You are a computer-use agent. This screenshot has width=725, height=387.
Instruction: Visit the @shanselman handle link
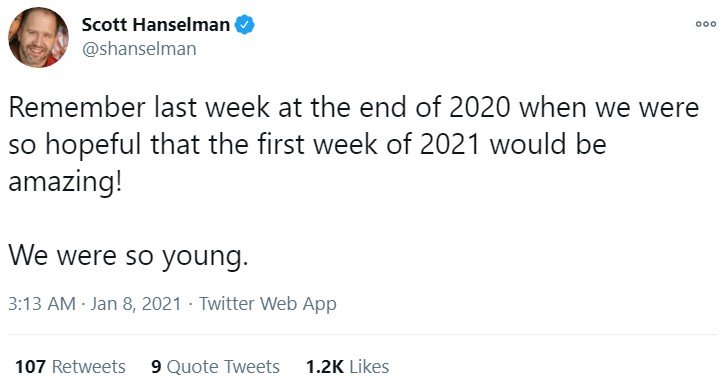tap(139, 49)
